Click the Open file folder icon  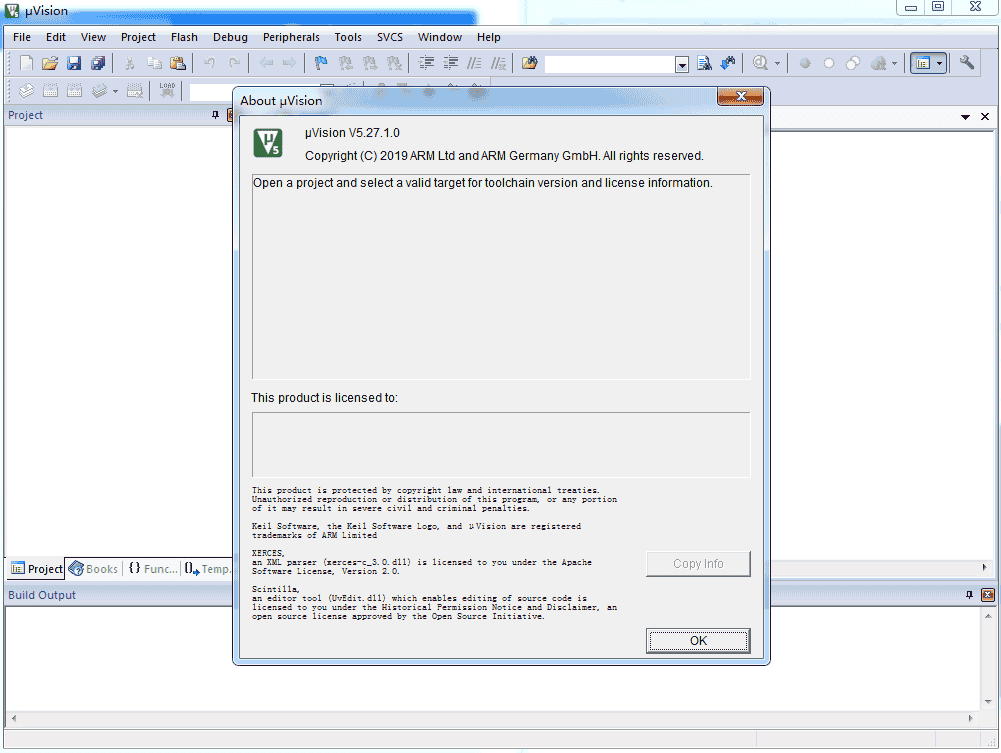tap(50, 63)
